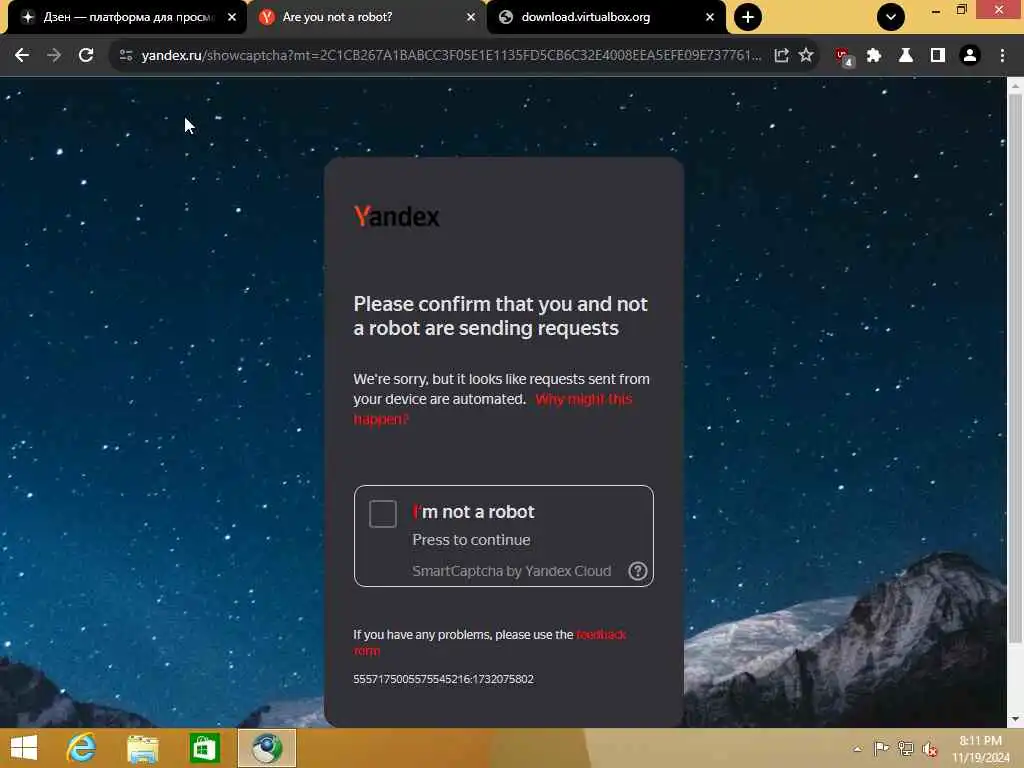
Task: Check the "I'm not a robot" checkbox
Action: tap(383, 513)
